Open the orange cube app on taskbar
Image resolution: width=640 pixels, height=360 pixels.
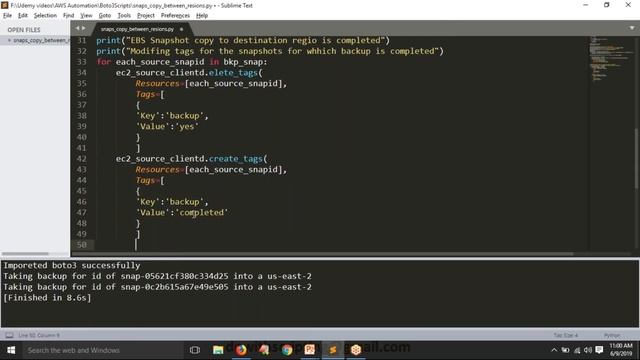pyautogui.click(x=356, y=350)
